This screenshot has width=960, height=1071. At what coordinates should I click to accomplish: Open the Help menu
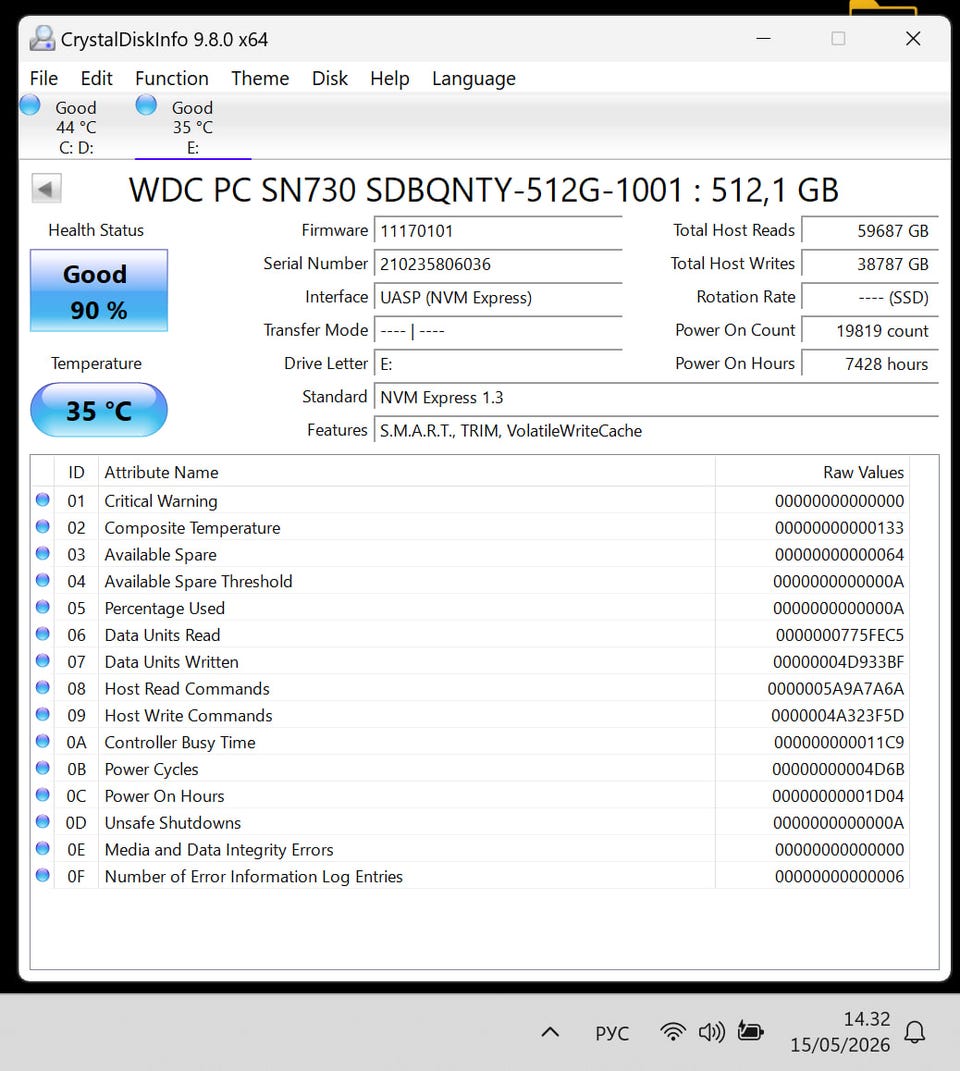[389, 79]
